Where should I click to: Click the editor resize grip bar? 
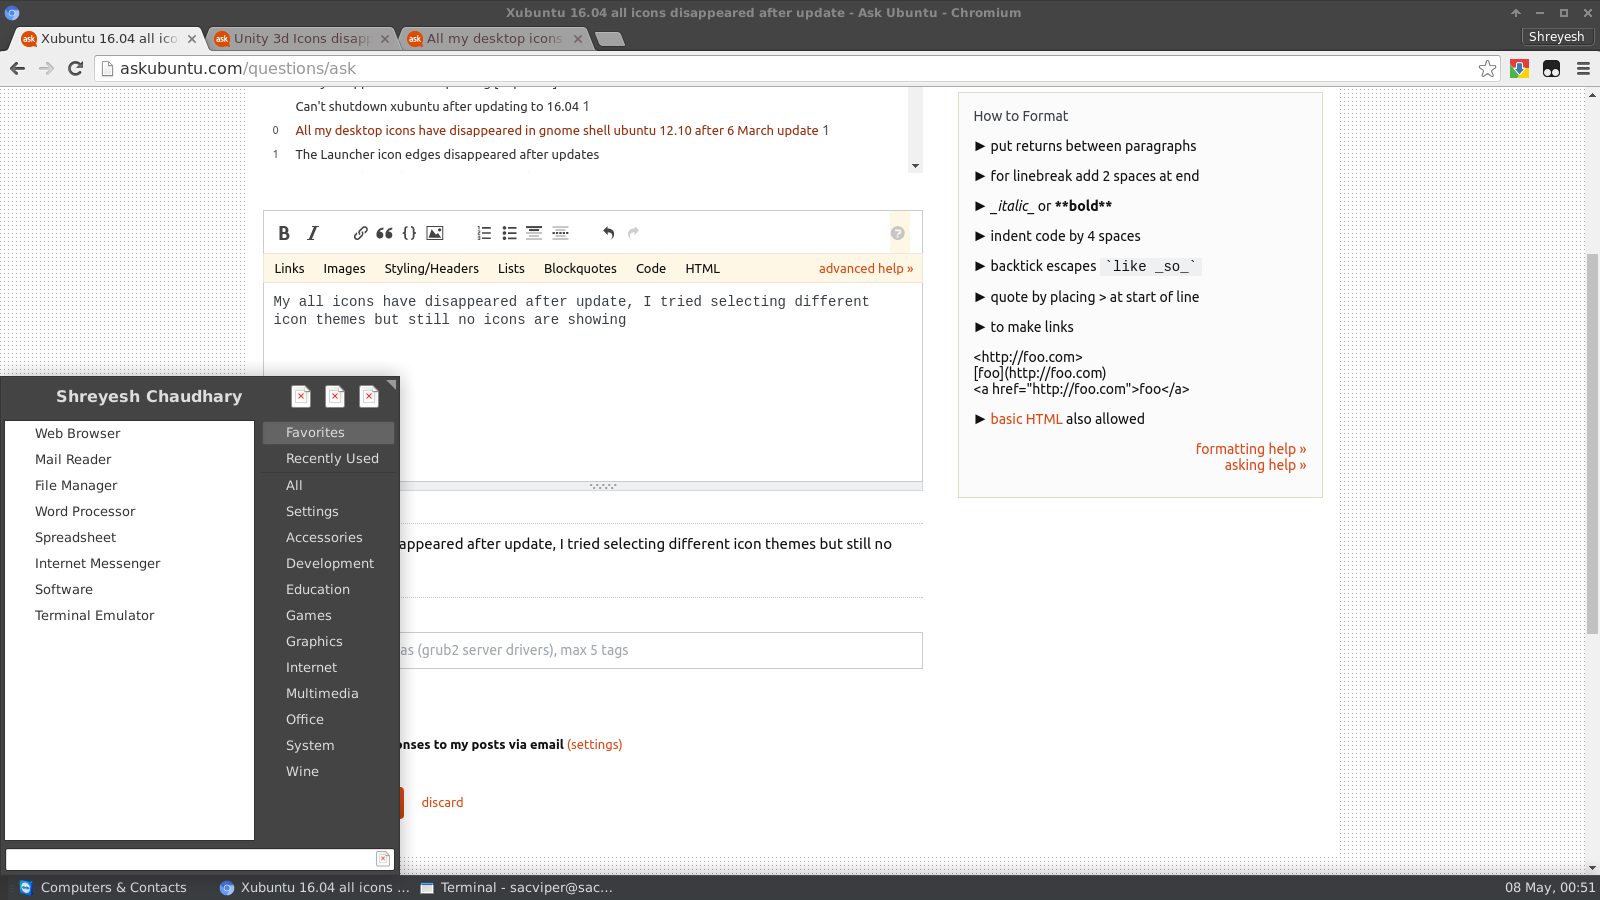[x=602, y=486]
